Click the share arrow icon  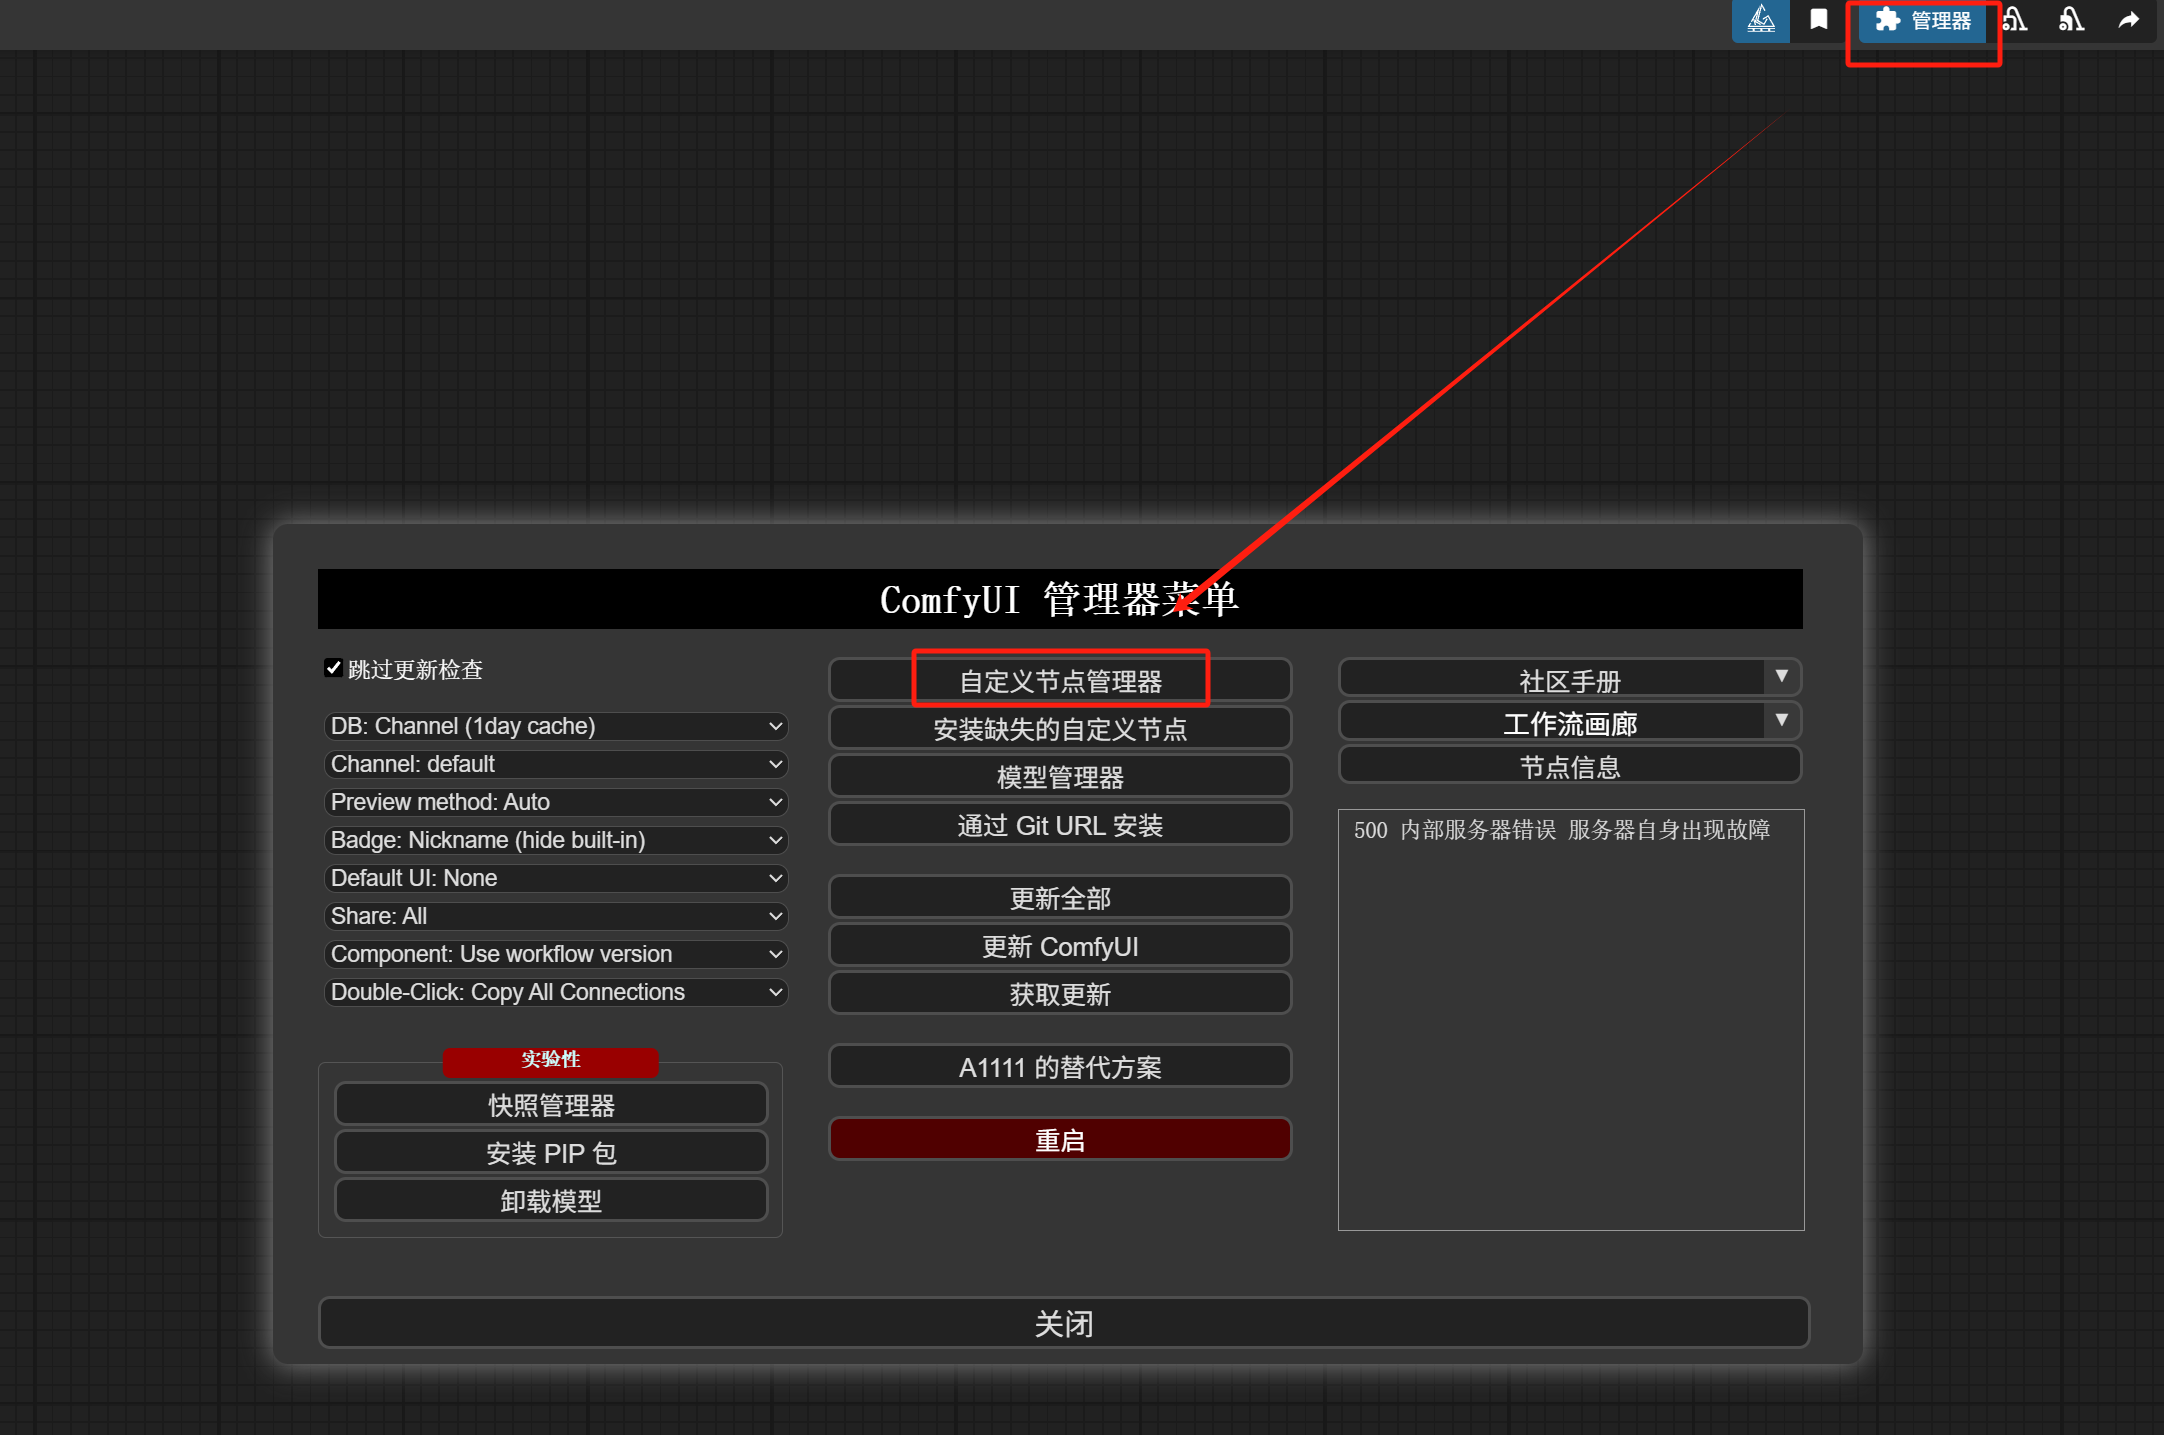tap(2129, 20)
